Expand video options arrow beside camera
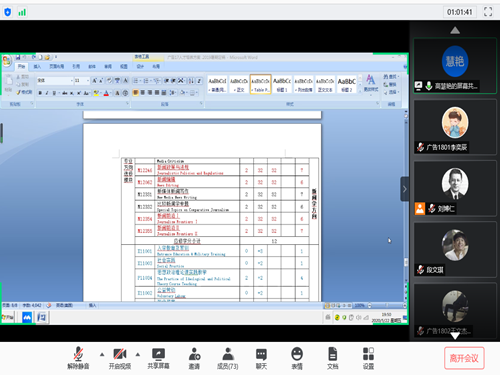Viewport: 500px width, 375px height. click(138, 354)
